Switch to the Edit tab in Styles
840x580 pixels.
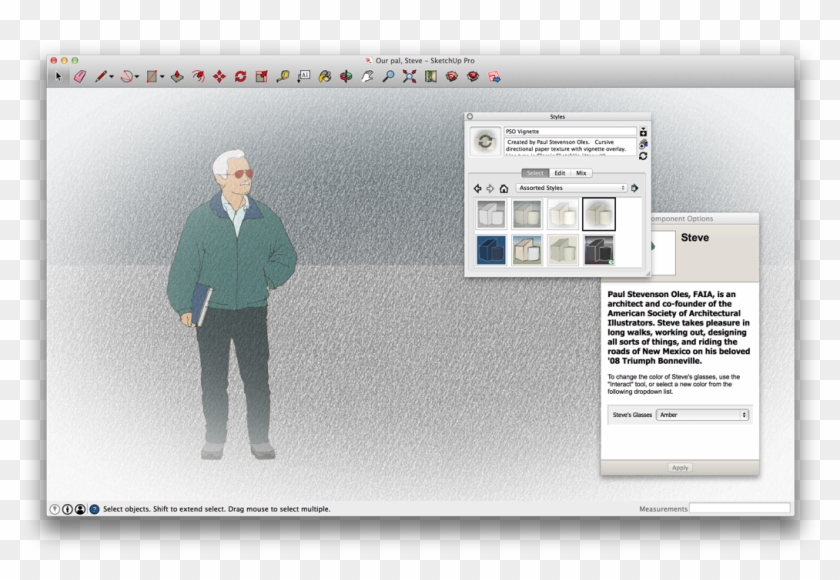point(558,173)
